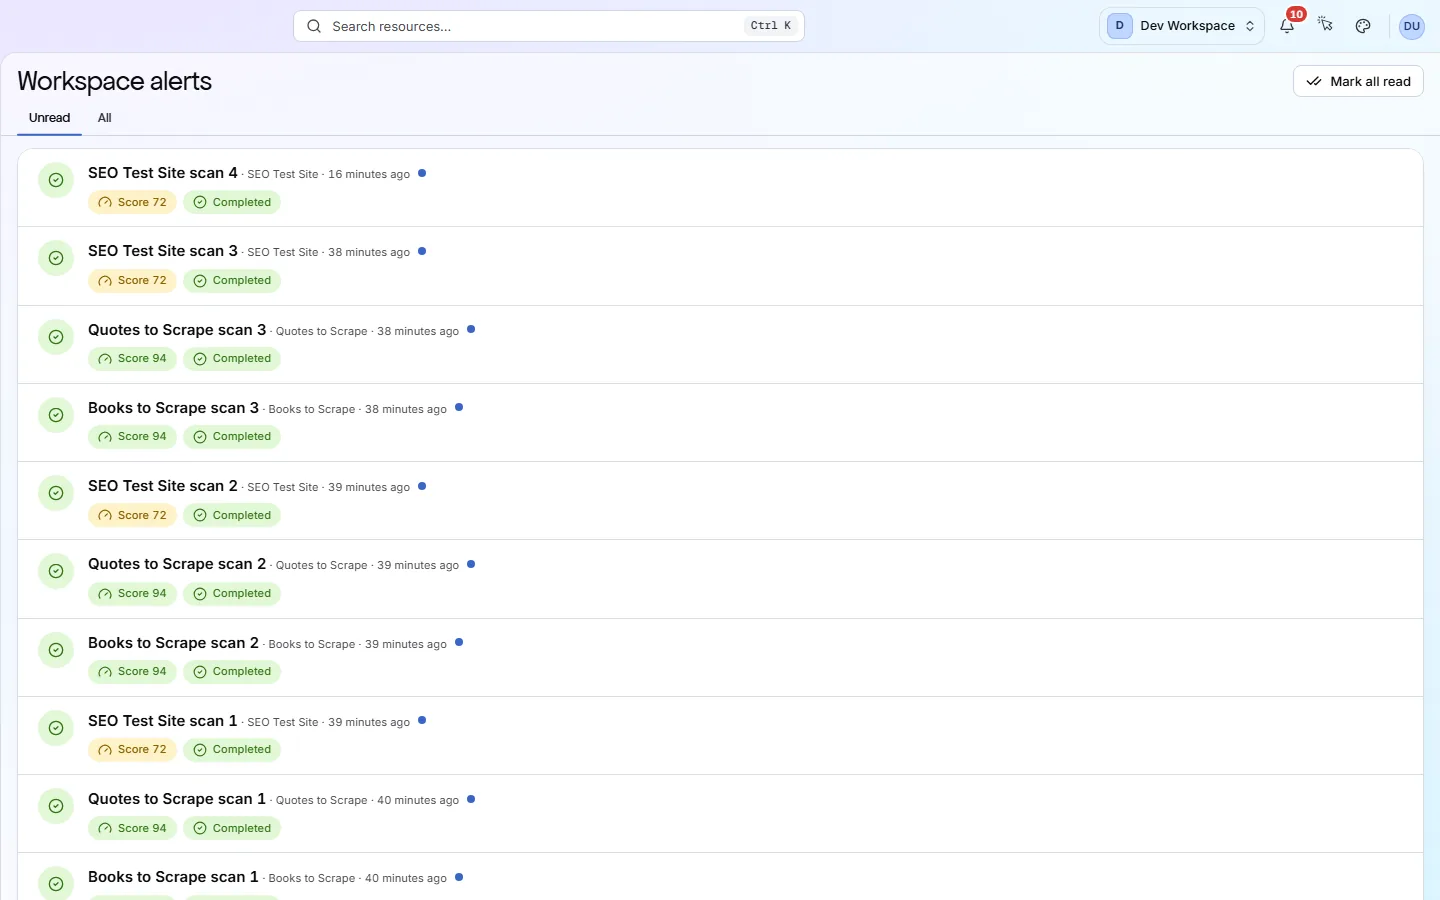The width and height of the screenshot is (1440, 900).
Task: Open the SEO Test Site scan 4 alert title
Action: (163, 173)
